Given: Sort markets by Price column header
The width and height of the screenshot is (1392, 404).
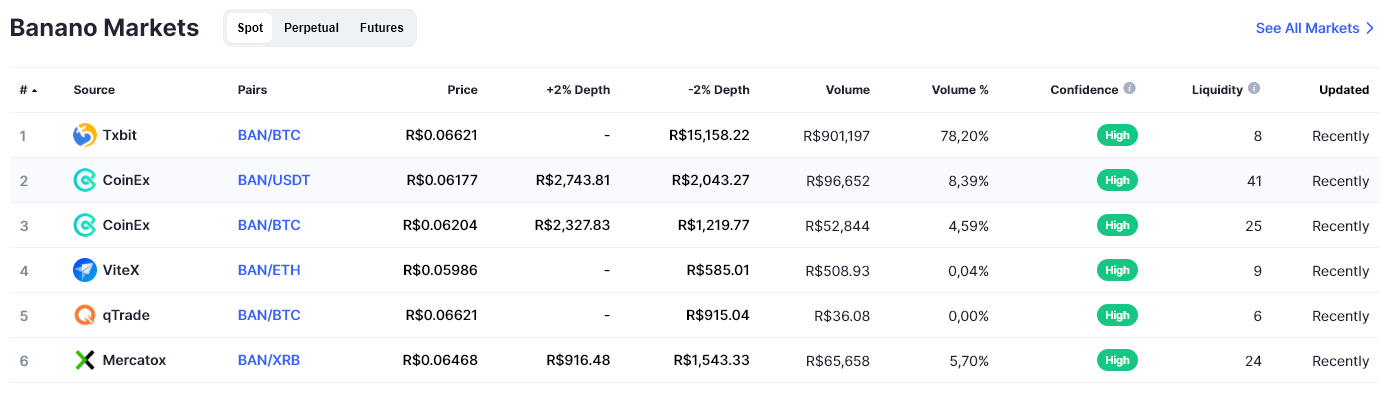Looking at the screenshot, I should click(462, 90).
